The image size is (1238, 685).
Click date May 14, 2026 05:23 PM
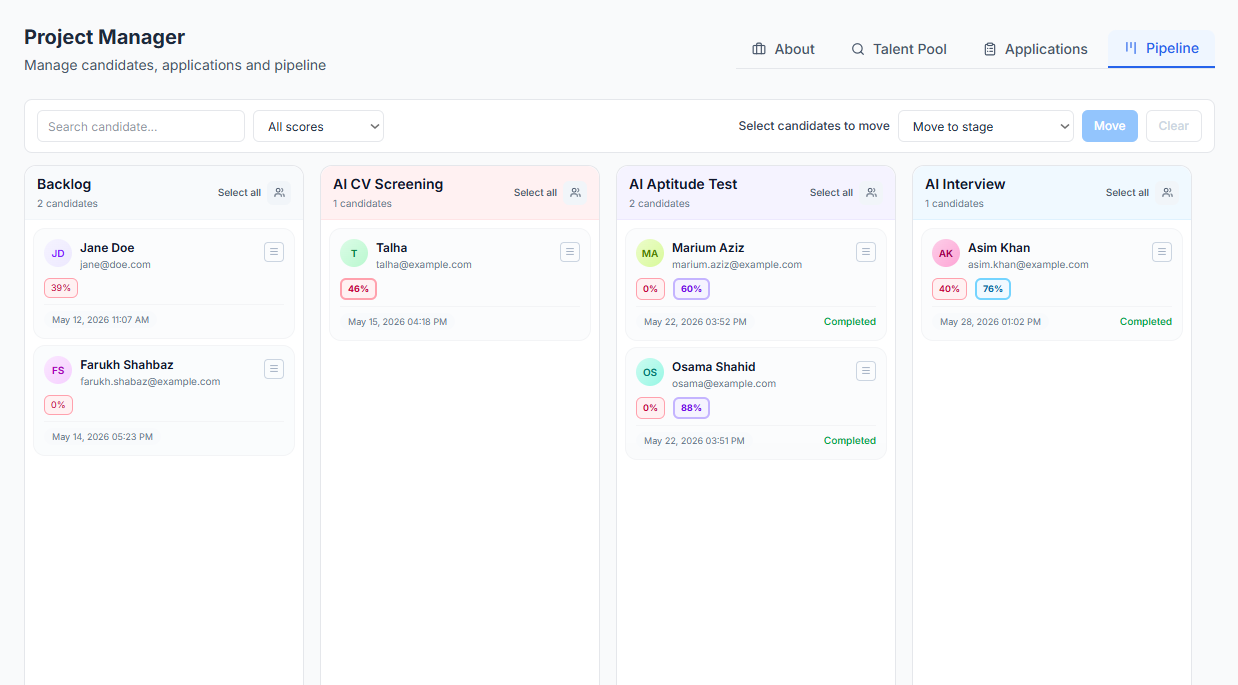click(x=102, y=437)
